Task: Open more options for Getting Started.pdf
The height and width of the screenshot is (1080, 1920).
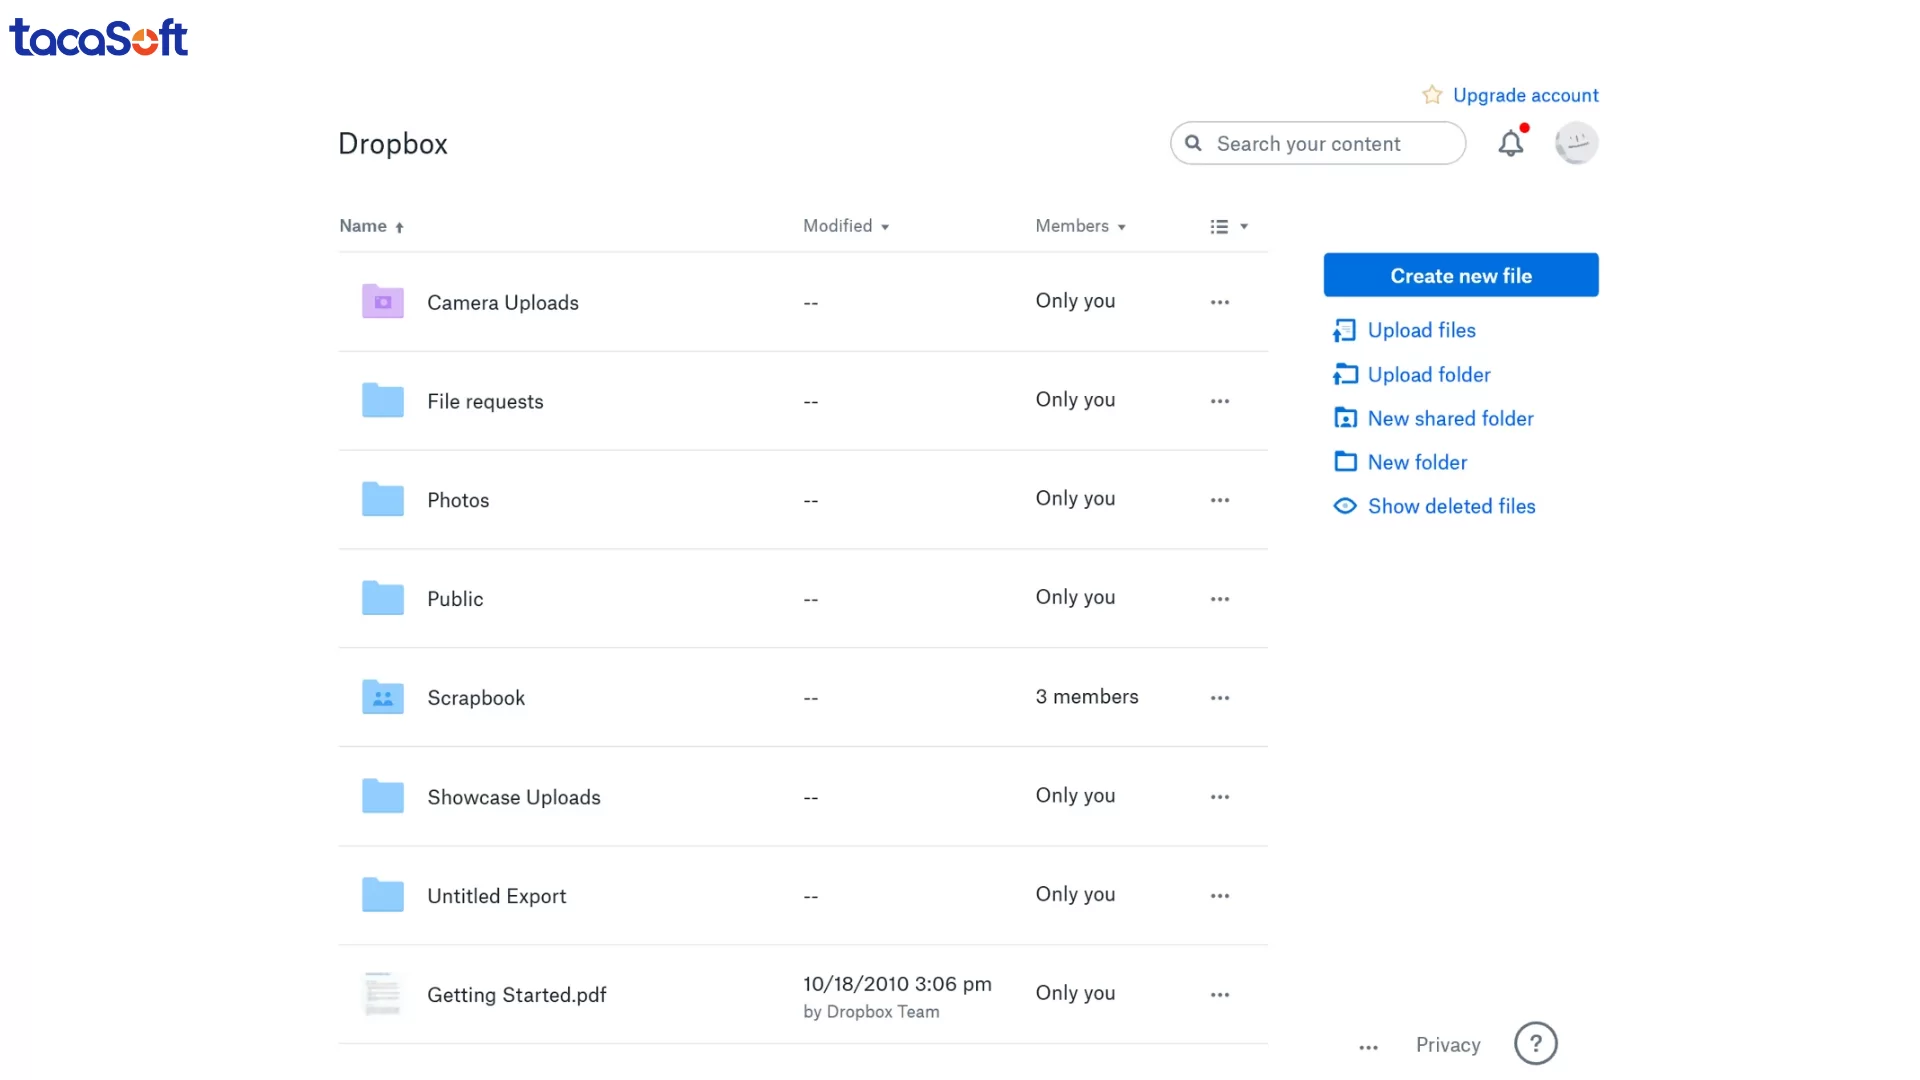Action: (1219, 995)
